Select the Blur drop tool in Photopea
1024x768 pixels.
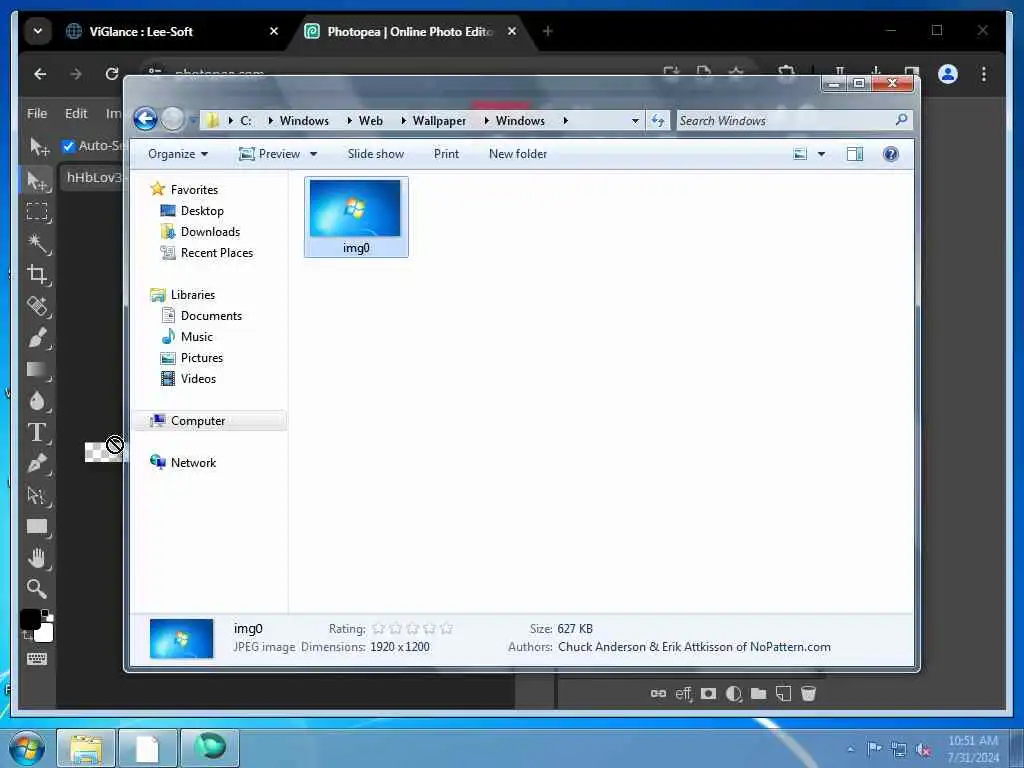[38, 401]
